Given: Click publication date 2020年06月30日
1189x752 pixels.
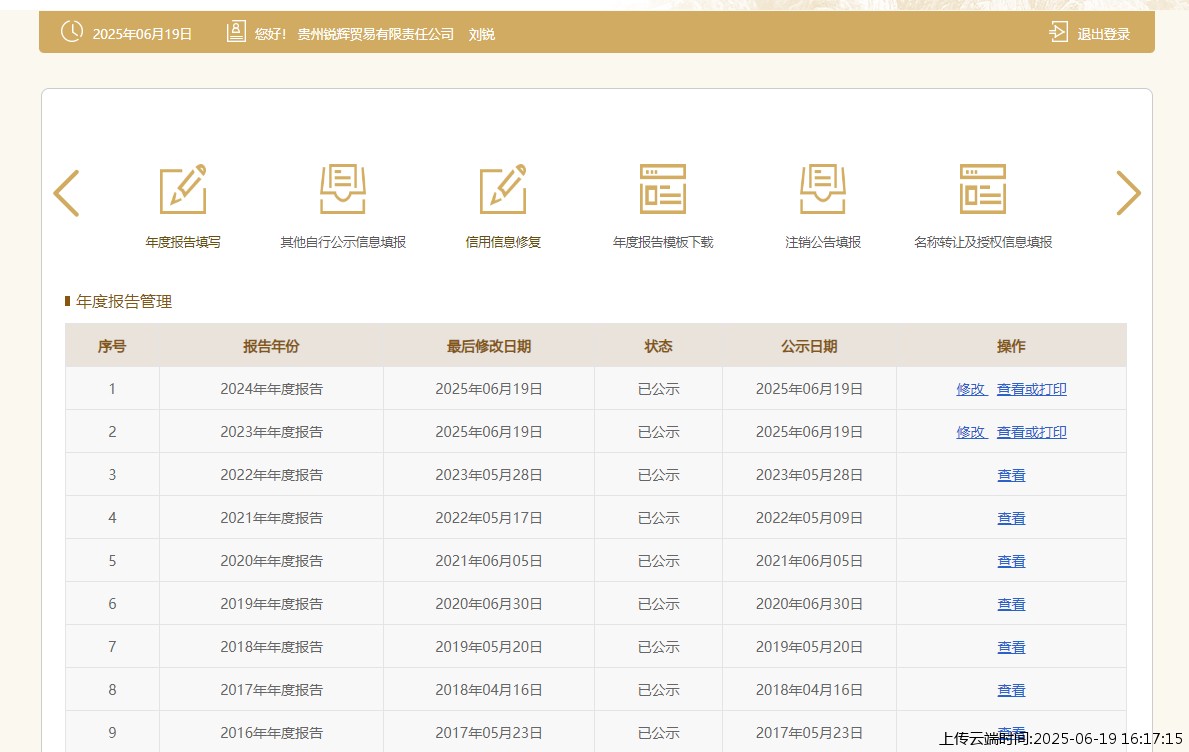Looking at the screenshot, I should (x=809, y=604).
